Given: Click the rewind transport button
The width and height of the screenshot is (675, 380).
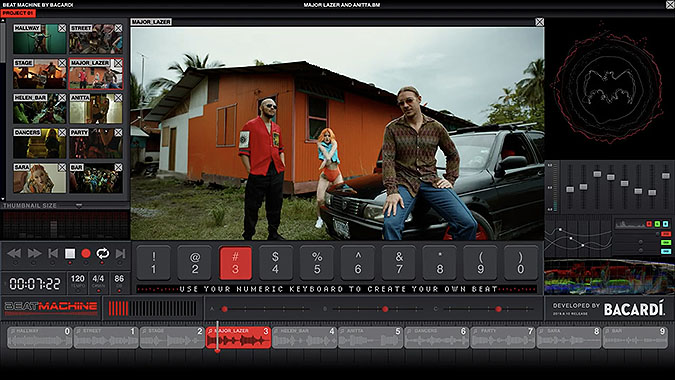Looking at the screenshot, I should click(14, 253).
